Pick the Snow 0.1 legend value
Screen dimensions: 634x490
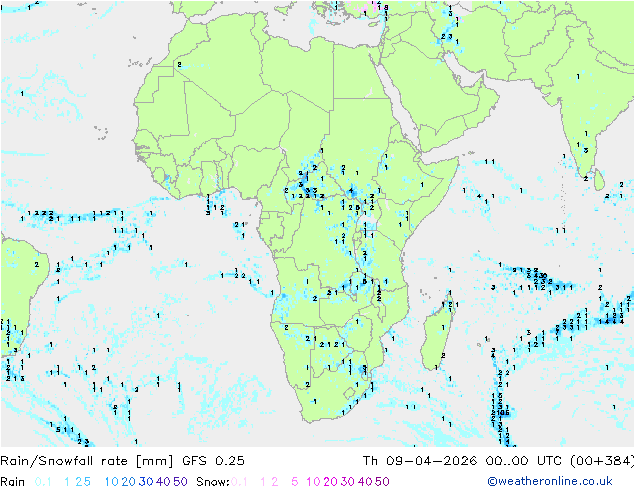point(239,482)
